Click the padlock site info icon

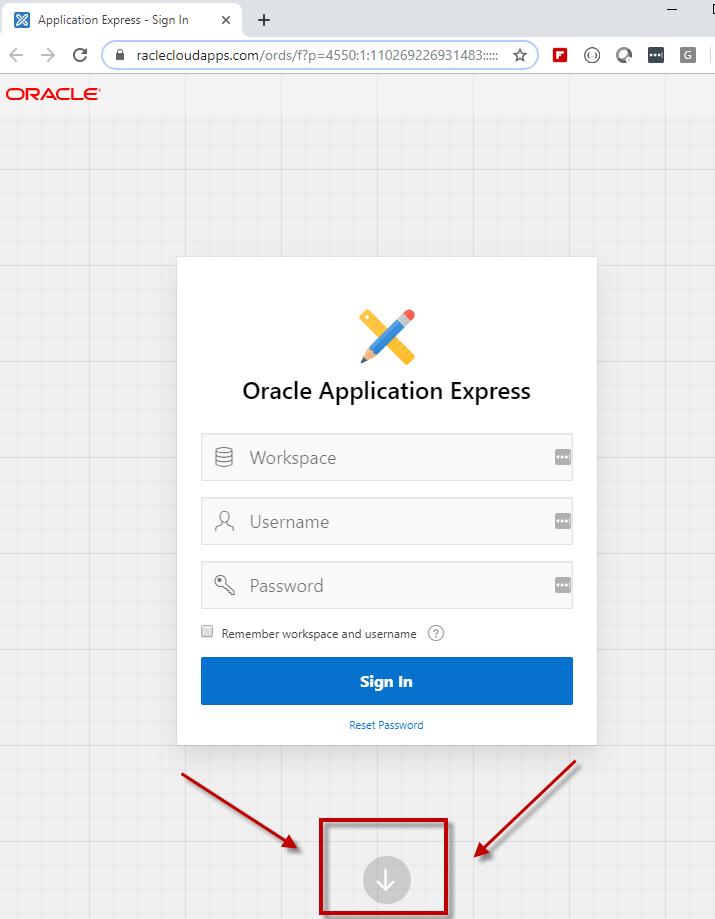[120, 55]
